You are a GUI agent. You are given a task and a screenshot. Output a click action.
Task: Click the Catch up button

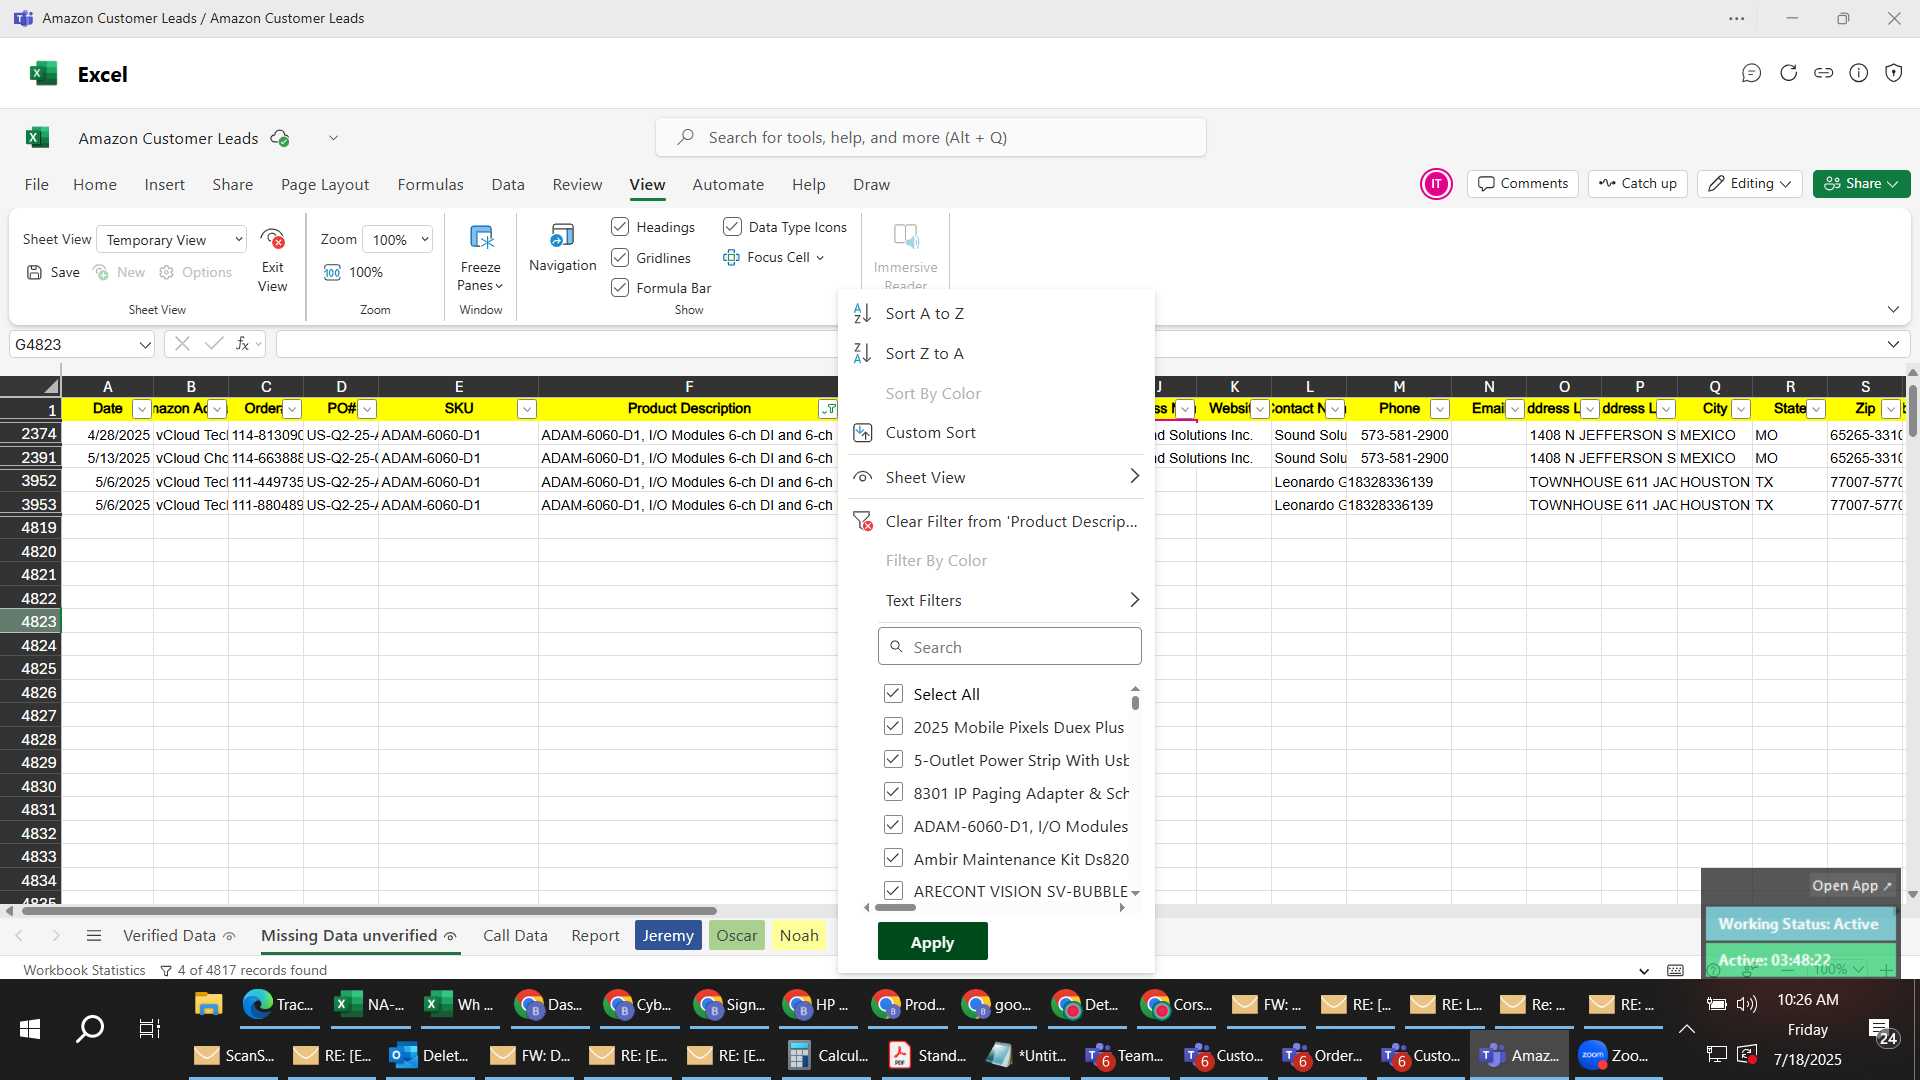(1638, 184)
